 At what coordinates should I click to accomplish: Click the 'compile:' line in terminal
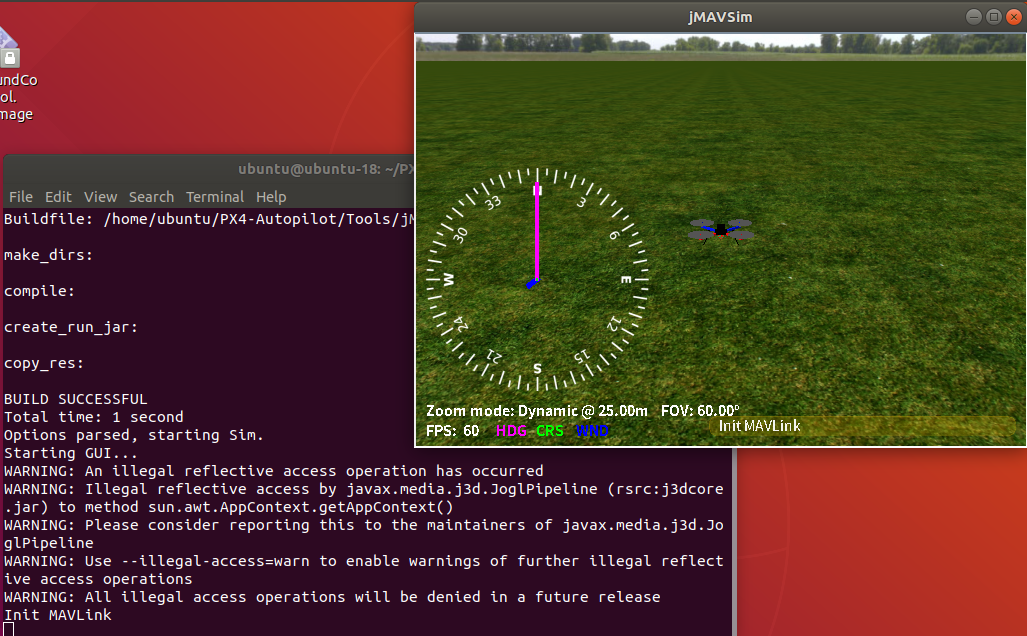[39, 291]
